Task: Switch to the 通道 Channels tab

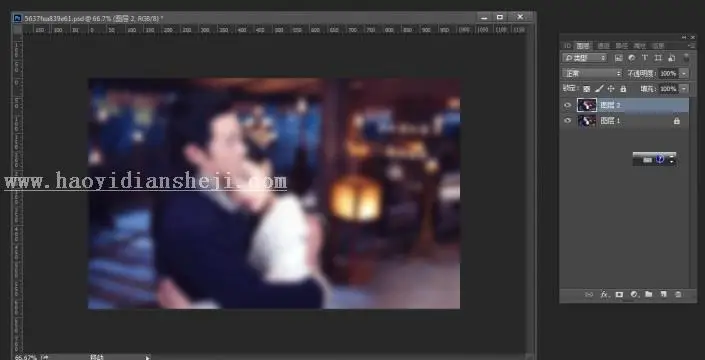Action: tap(602, 46)
